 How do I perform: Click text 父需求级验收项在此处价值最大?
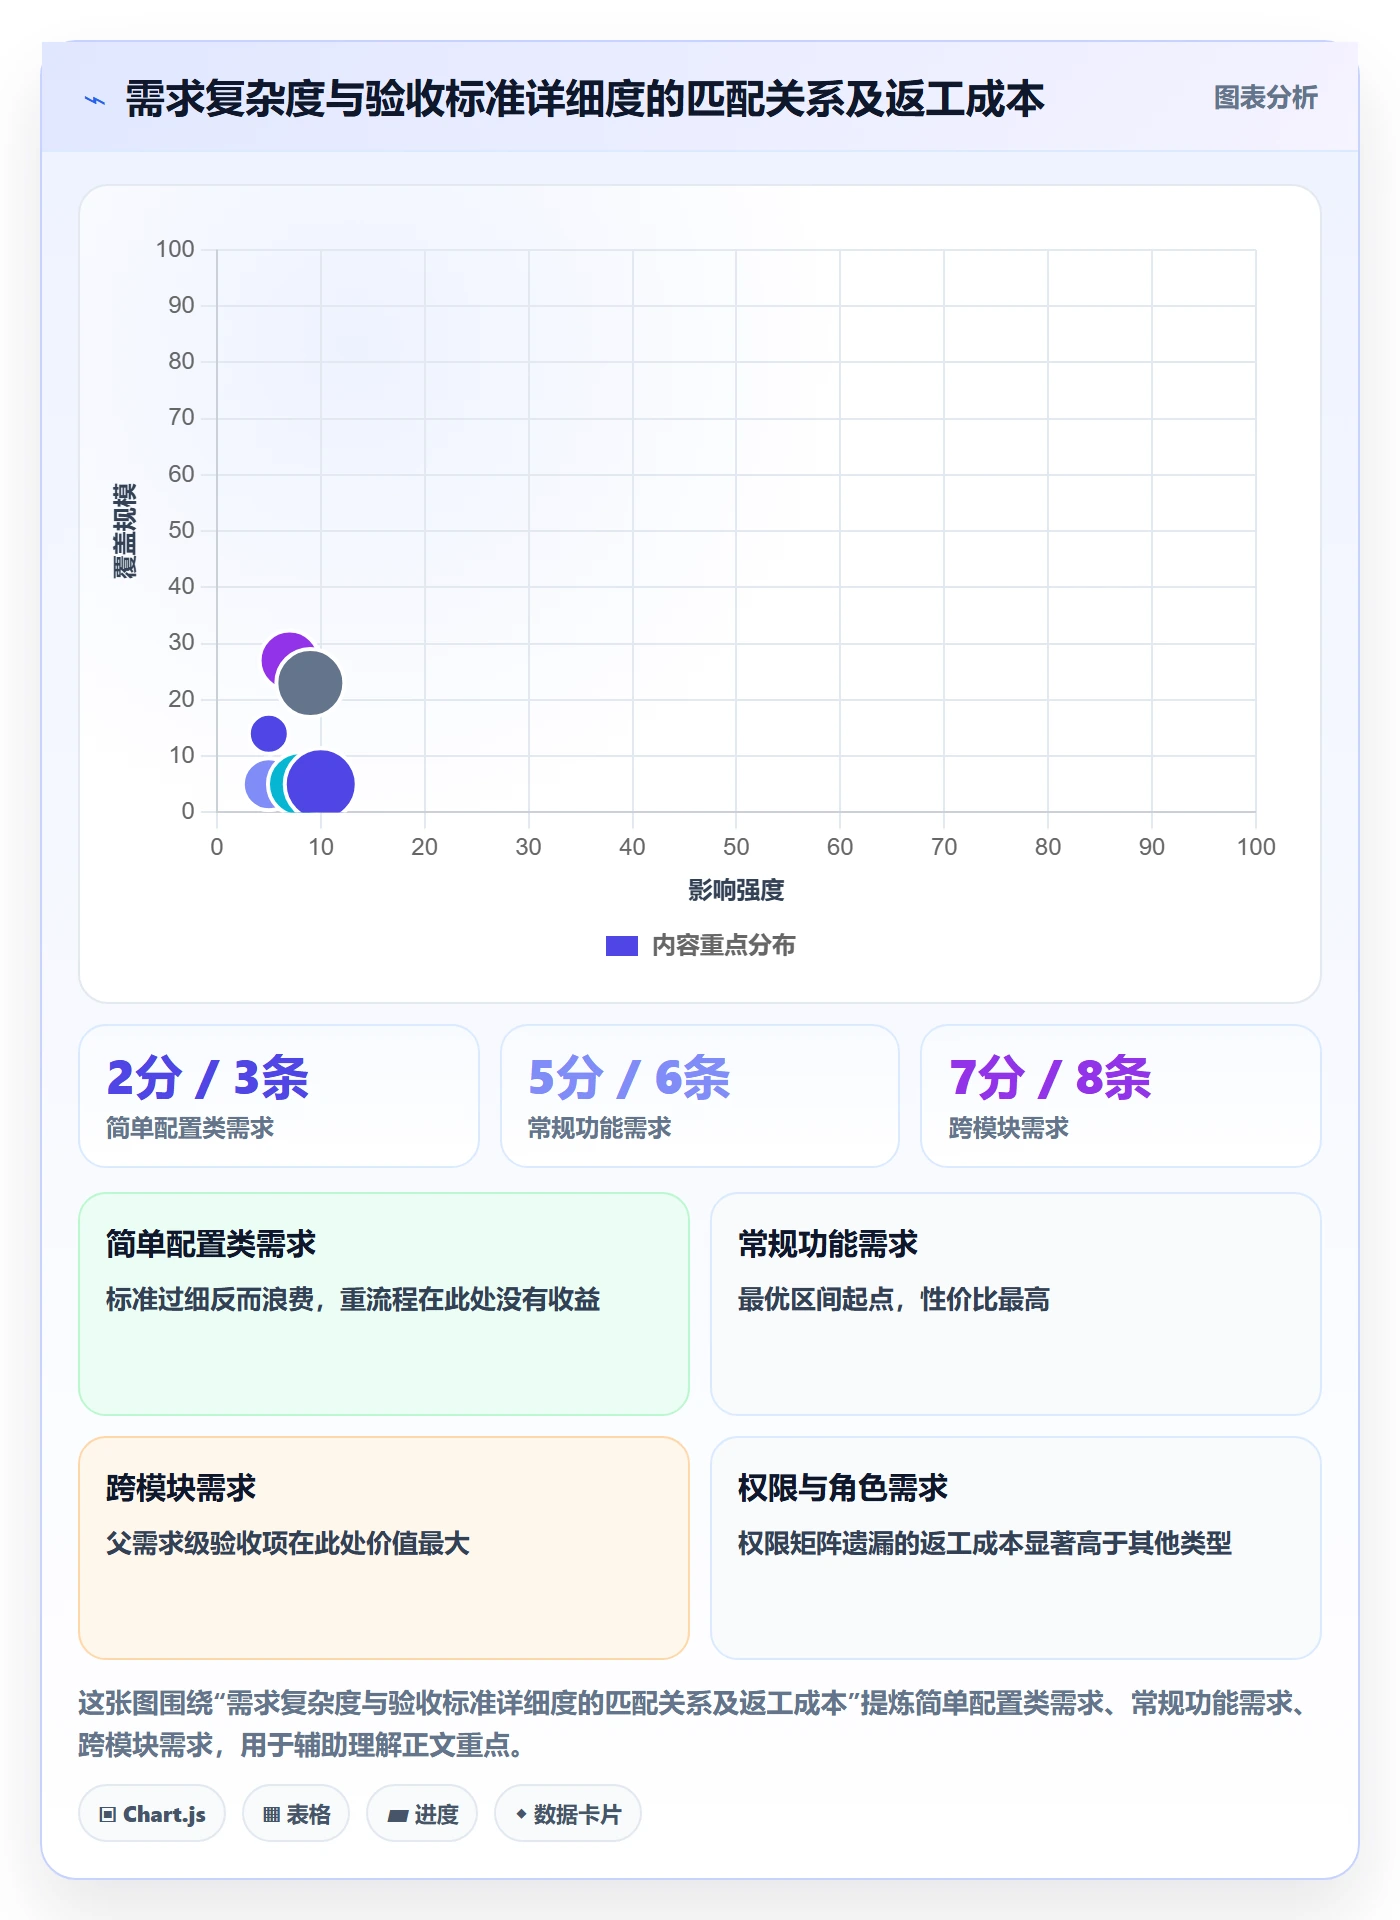coord(288,1543)
